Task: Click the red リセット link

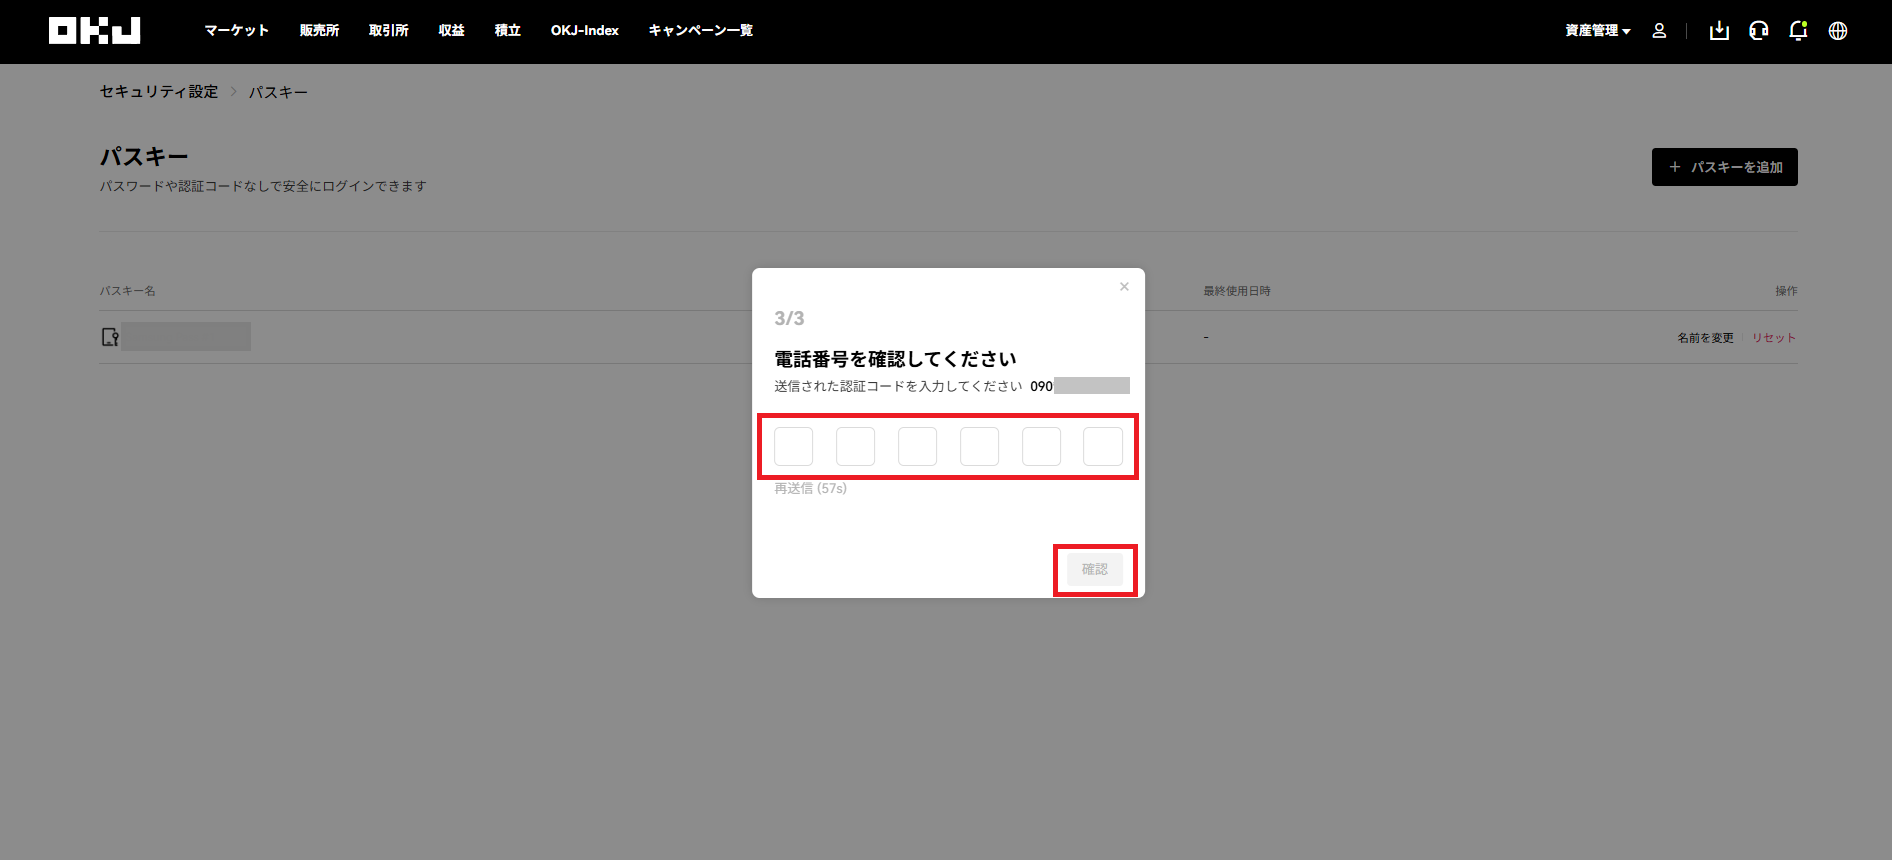Action: point(1774,338)
